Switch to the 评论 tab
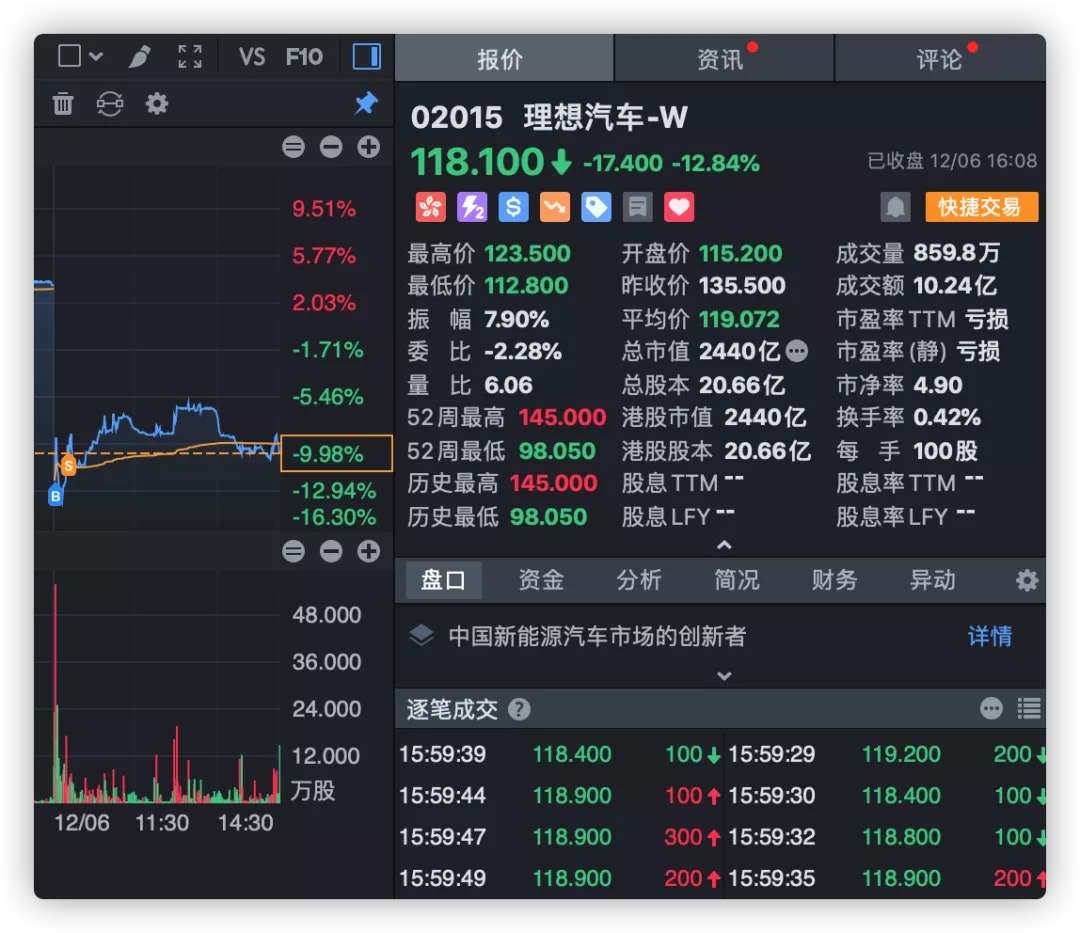Image resolution: width=1080 pixels, height=933 pixels. coord(940,58)
